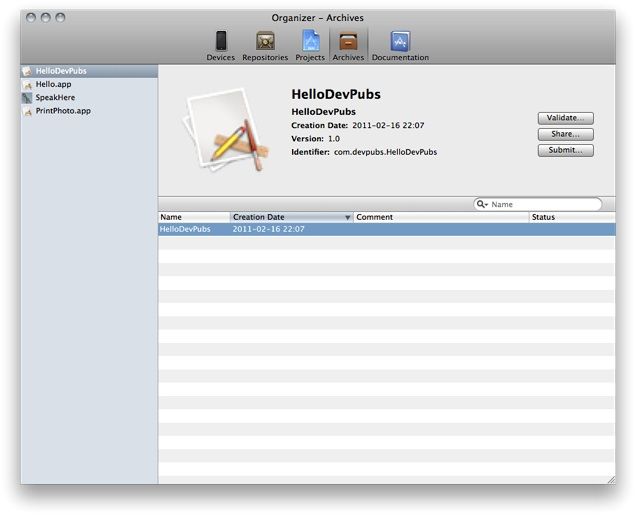Select PrintPhoto.app in the sidebar
Viewport: 636px width, 515px height.
pyautogui.click(x=89, y=111)
